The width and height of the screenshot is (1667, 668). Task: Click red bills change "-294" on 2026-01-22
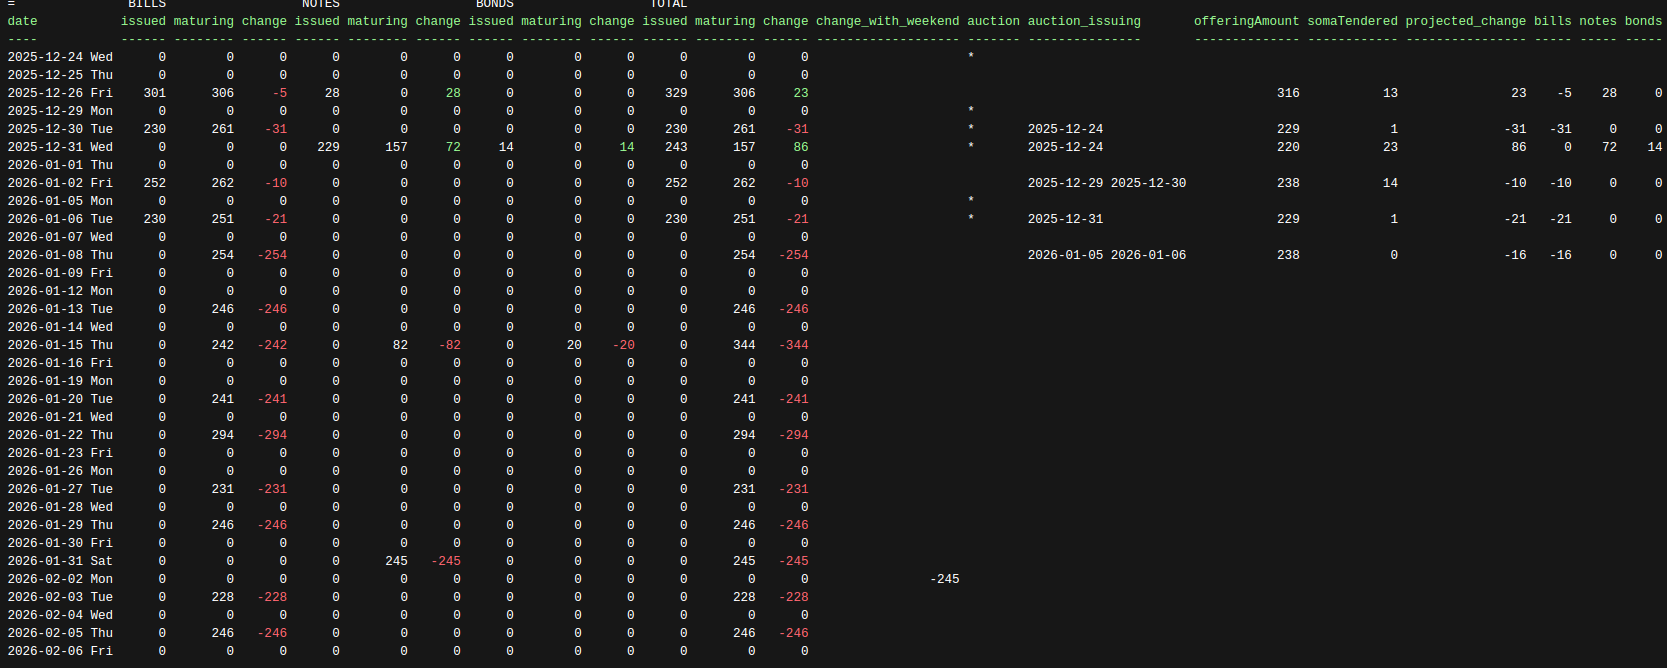[272, 435]
